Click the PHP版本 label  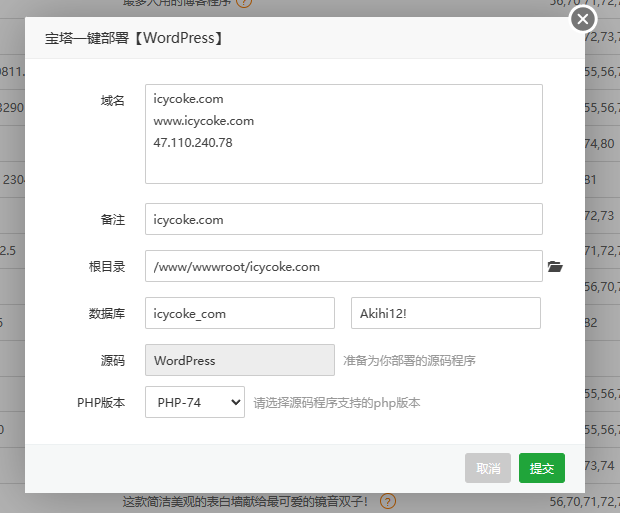(x=101, y=403)
